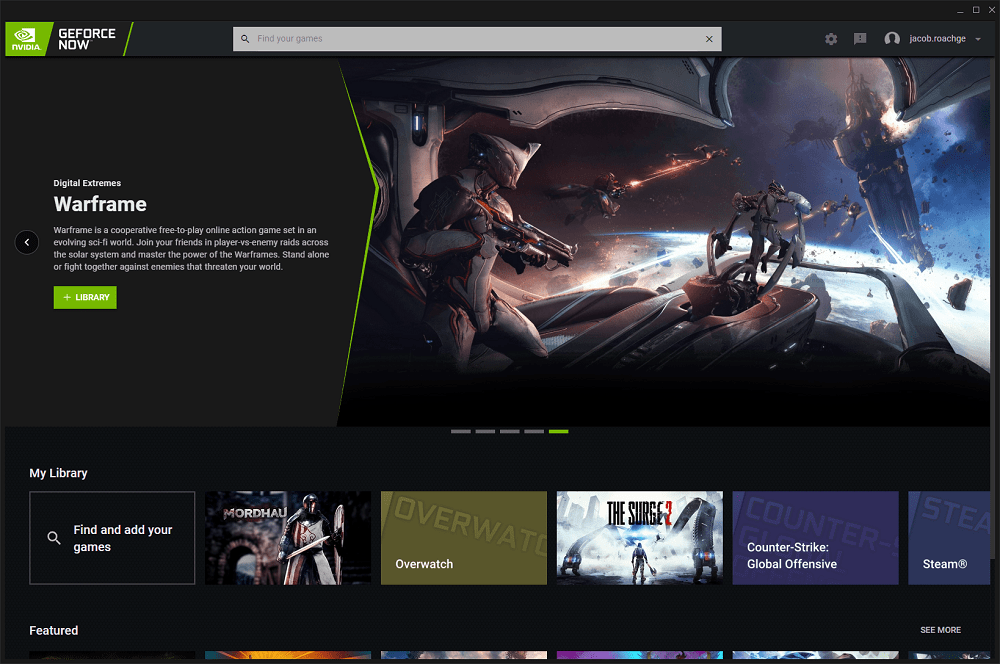Viewport: 1000px width, 664px height.
Task: Expand the jacob.roachge account dropdown arrow
Action: (x=978, y=40)
